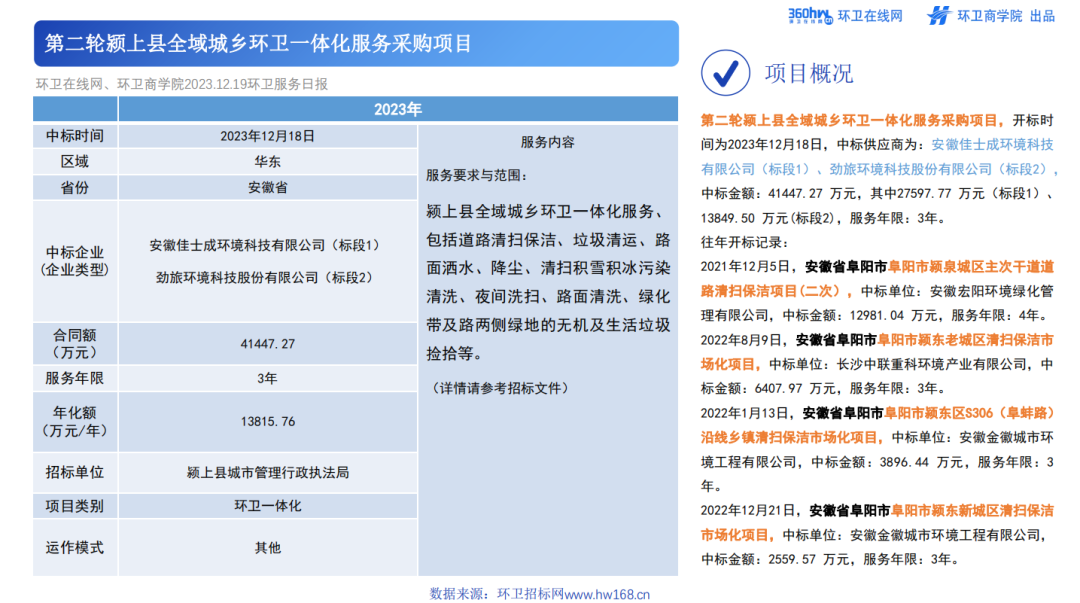This screenshot has height=603, width=1080.
Task: Click the 服务年限 row label
Action: [x=75, y=378]
